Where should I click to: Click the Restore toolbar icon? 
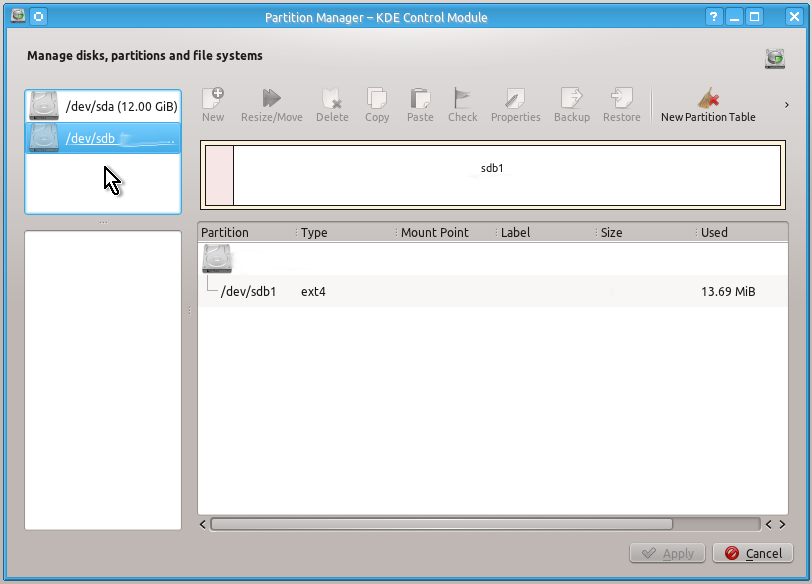click(621, 98)
